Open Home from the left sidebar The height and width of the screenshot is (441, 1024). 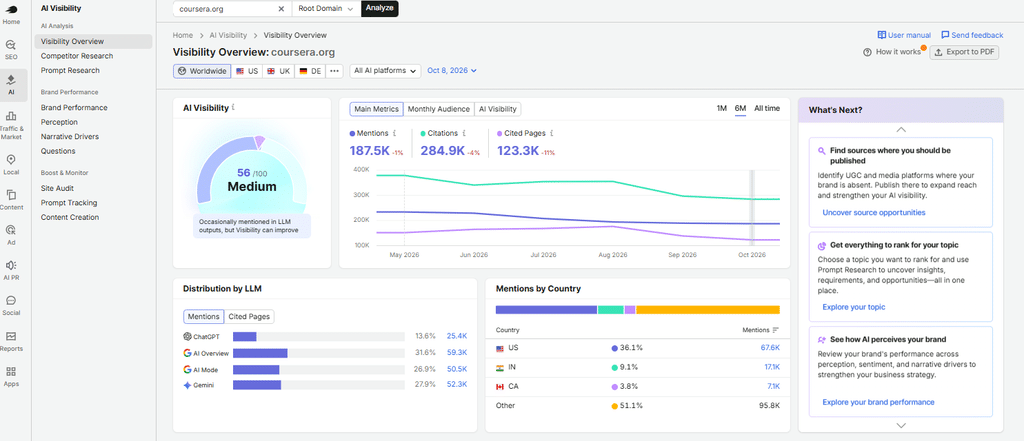11,13
